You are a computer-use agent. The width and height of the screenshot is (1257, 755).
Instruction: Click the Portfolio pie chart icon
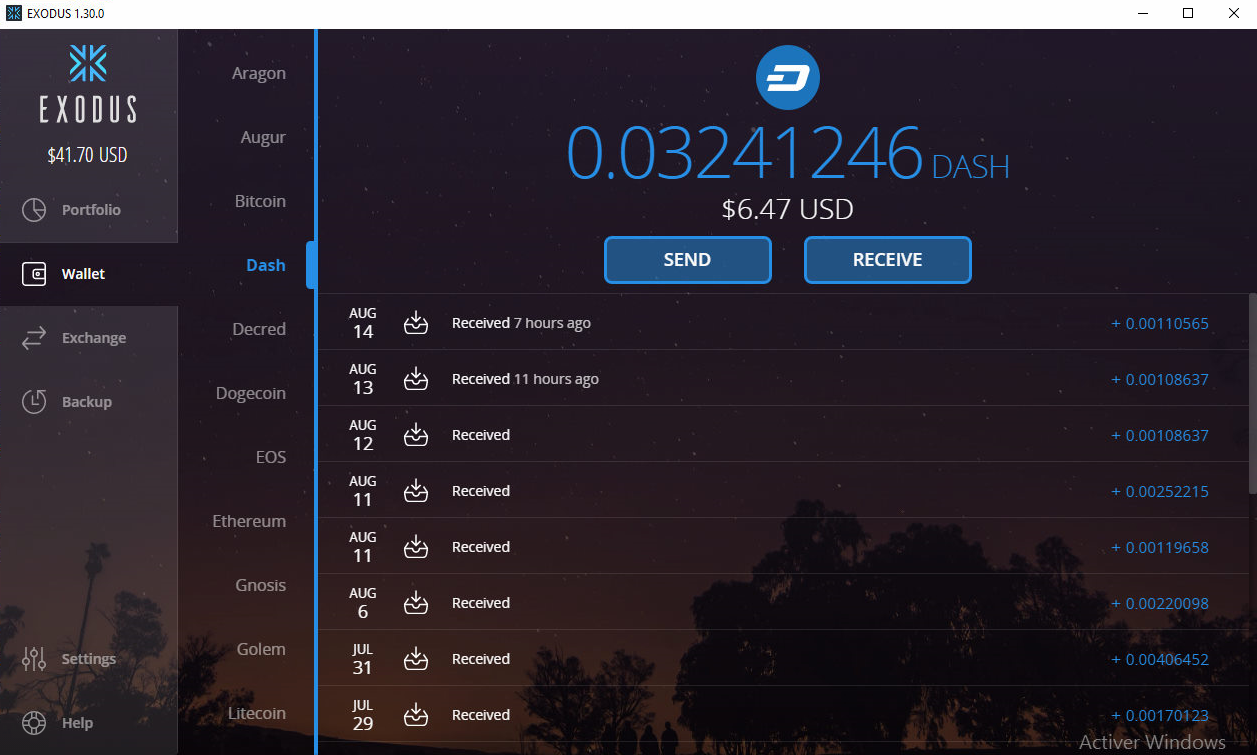[x=34, y=210]
